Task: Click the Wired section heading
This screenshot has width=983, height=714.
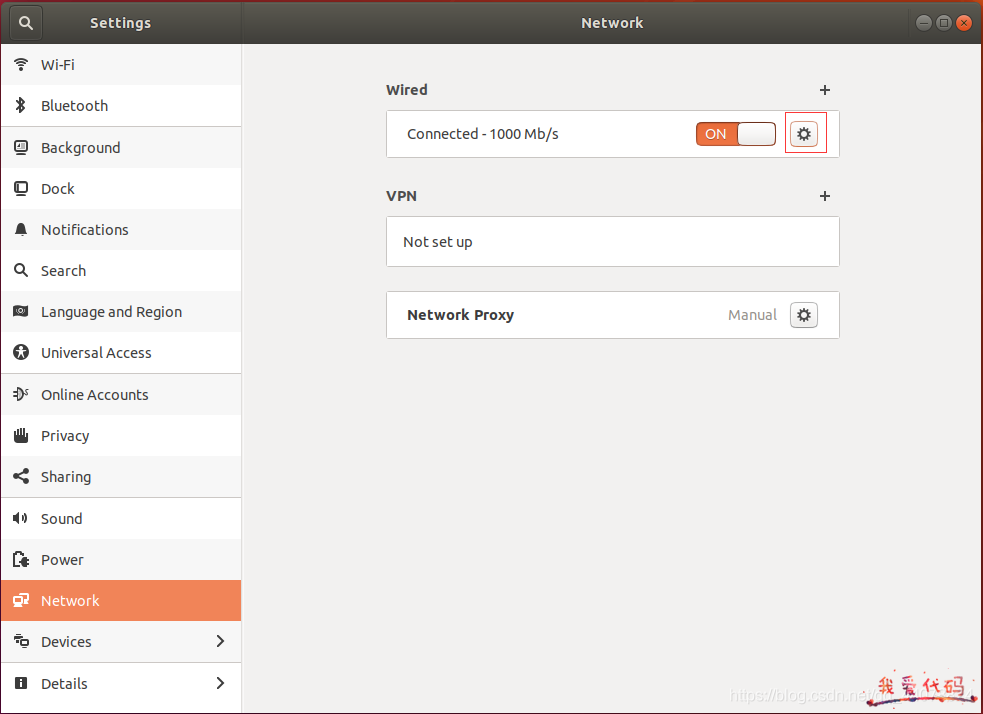Action: (x=407, y=90)
